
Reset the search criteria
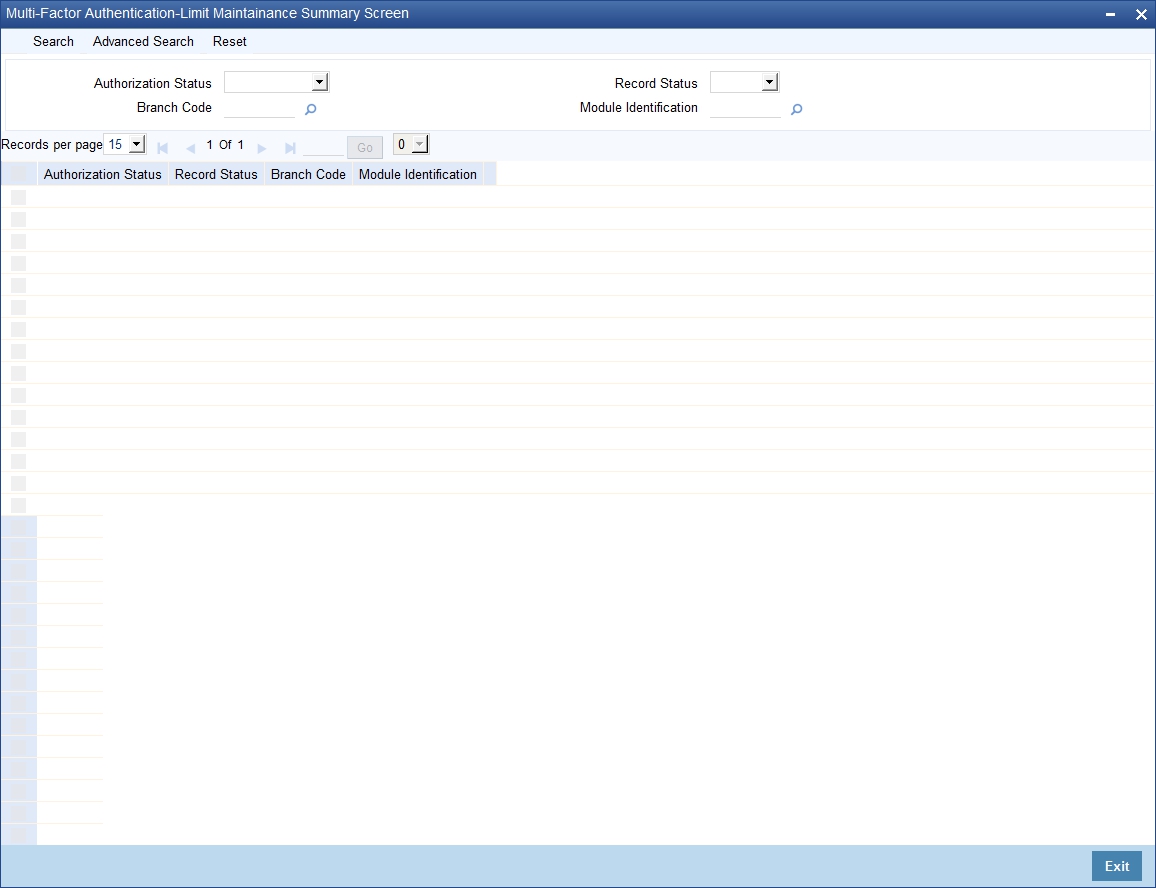[229, 41]
